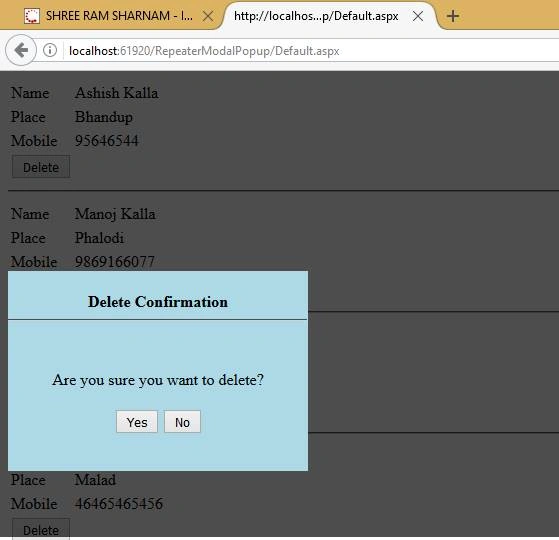559x540 pixels.
Task: Click the browser back arrow button
Action: coord(21,50)
